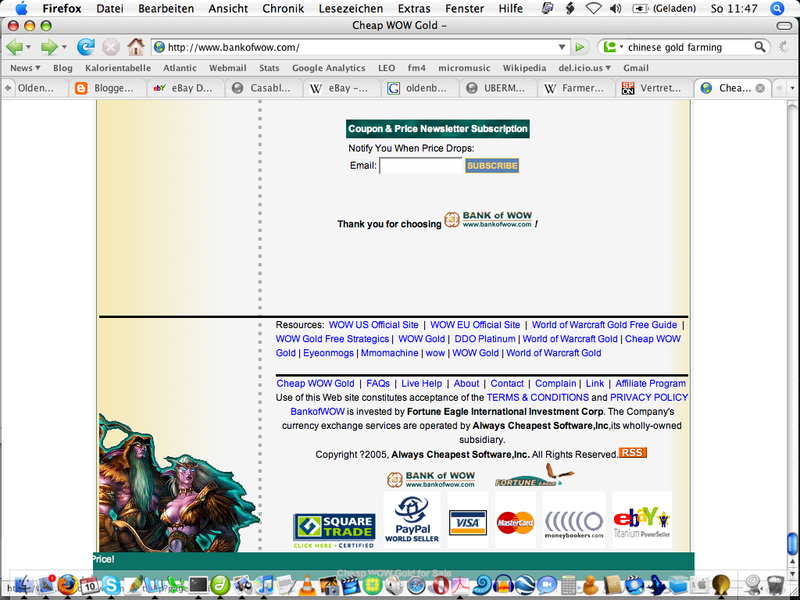The image size is (800, 600).
Task: Open the list all tabs dropdown
Action: 792,88
